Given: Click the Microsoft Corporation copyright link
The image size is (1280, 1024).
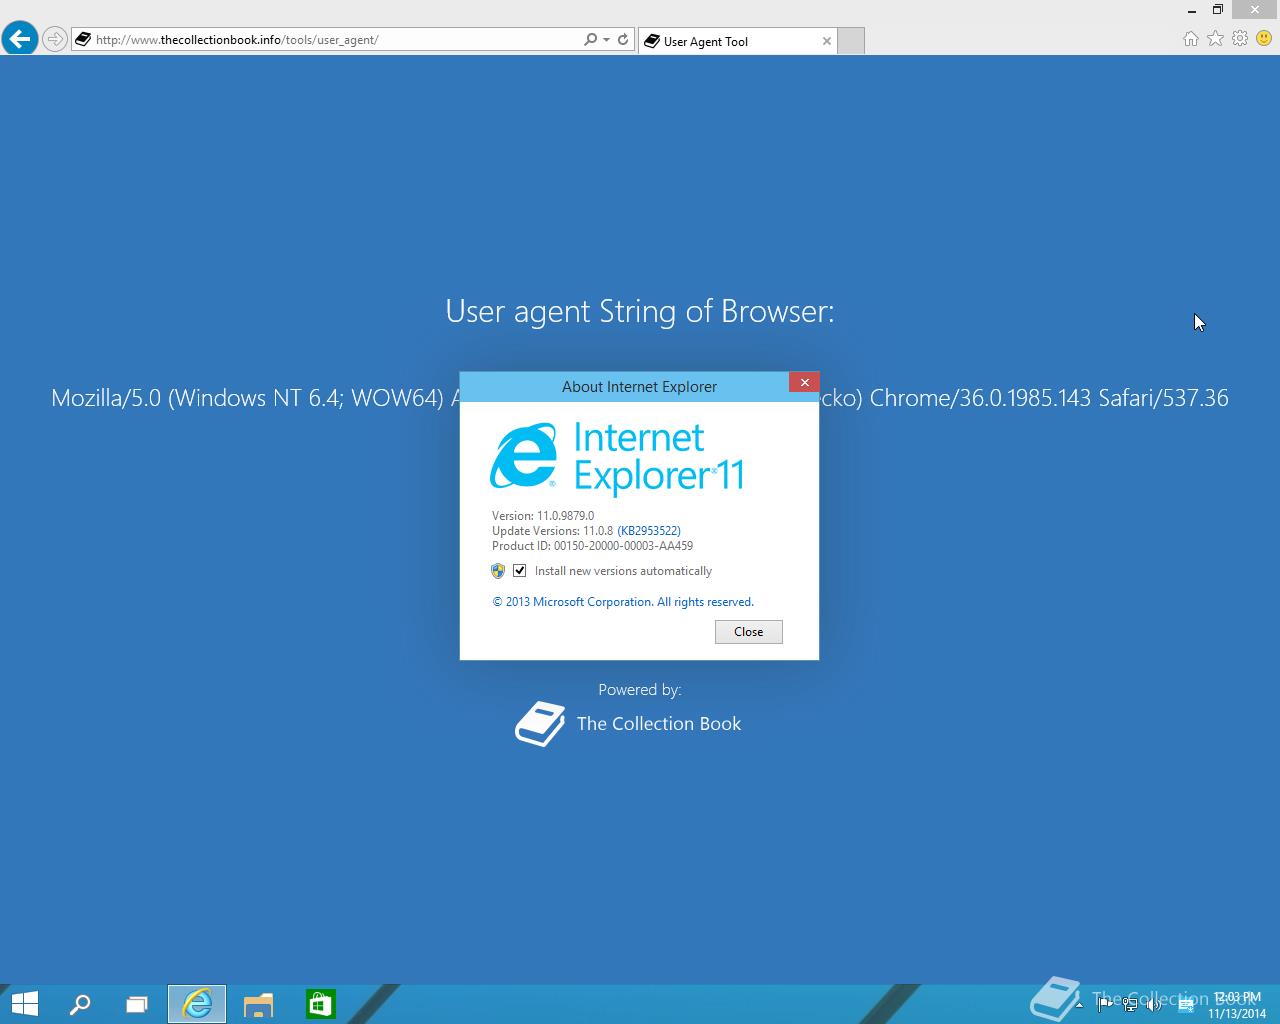Looking at the screenshot, I should tap(622, 602).
